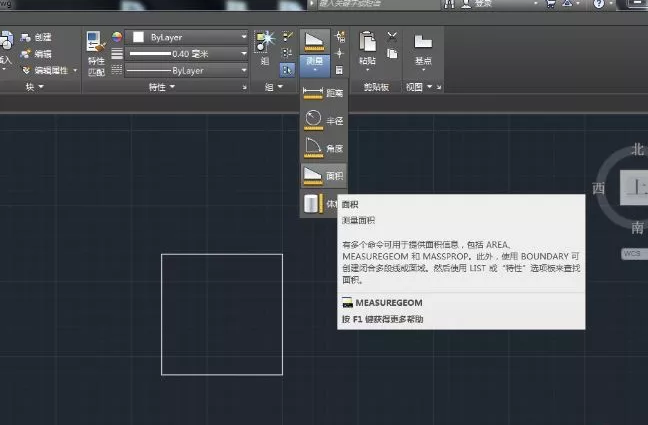Screen dimensions: 648x425
Task: Open the ByLayer linetype dropdown
Action: (244, 70)
